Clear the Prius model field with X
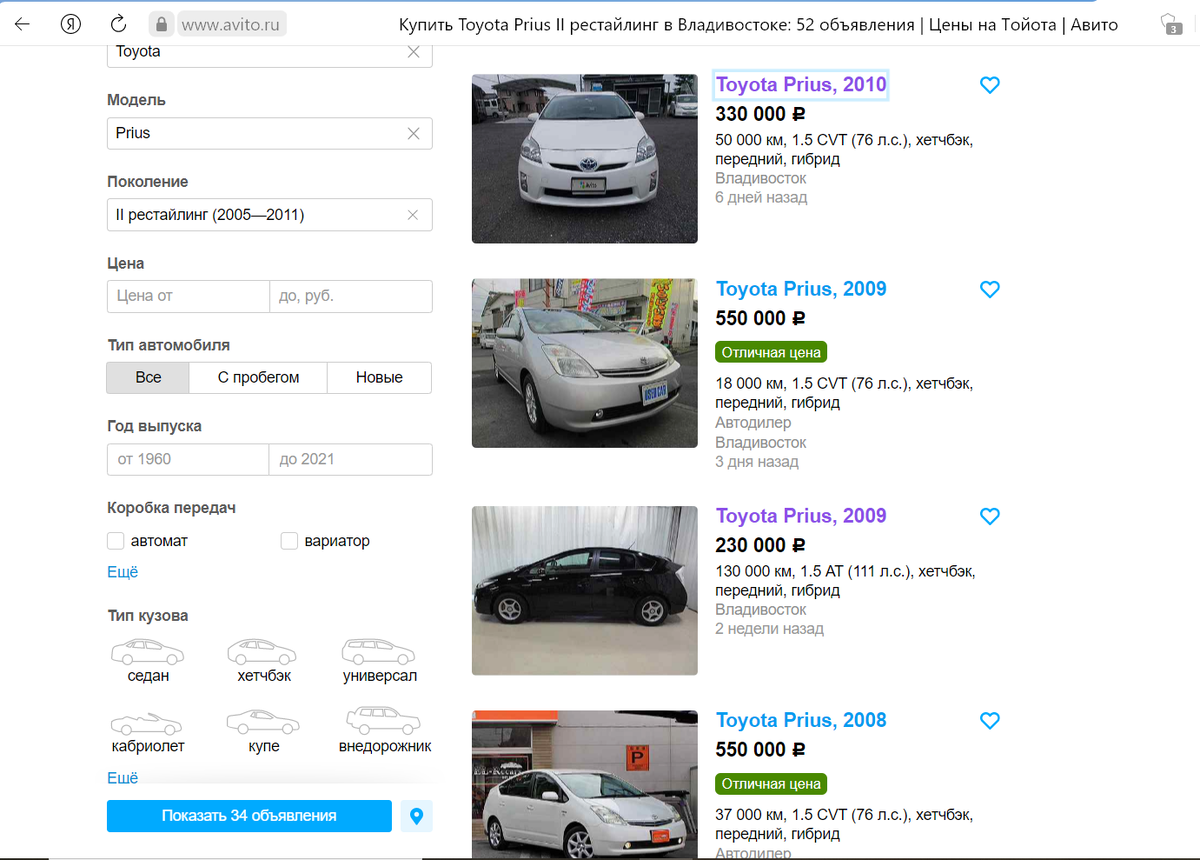This screenshot has width=1200, height=860. pyautogui.click(x=413, y=133)
